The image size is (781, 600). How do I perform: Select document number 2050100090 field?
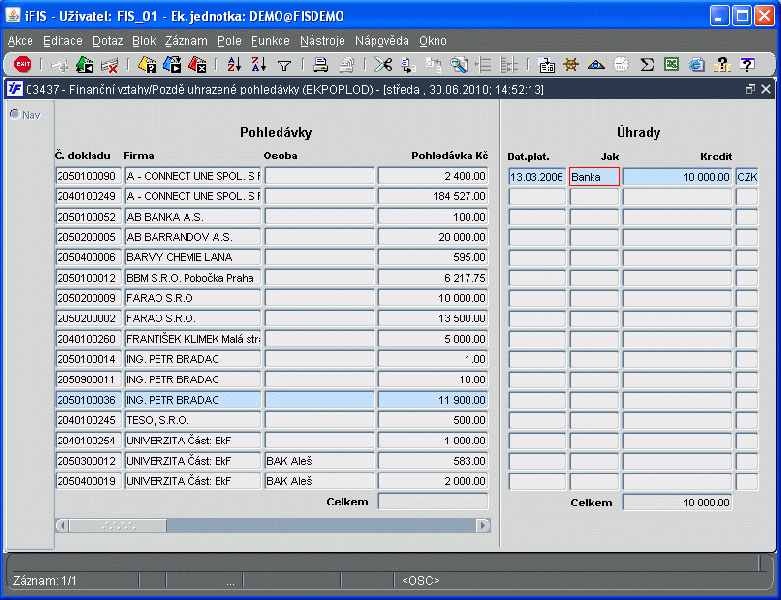(x=88, y=176)
